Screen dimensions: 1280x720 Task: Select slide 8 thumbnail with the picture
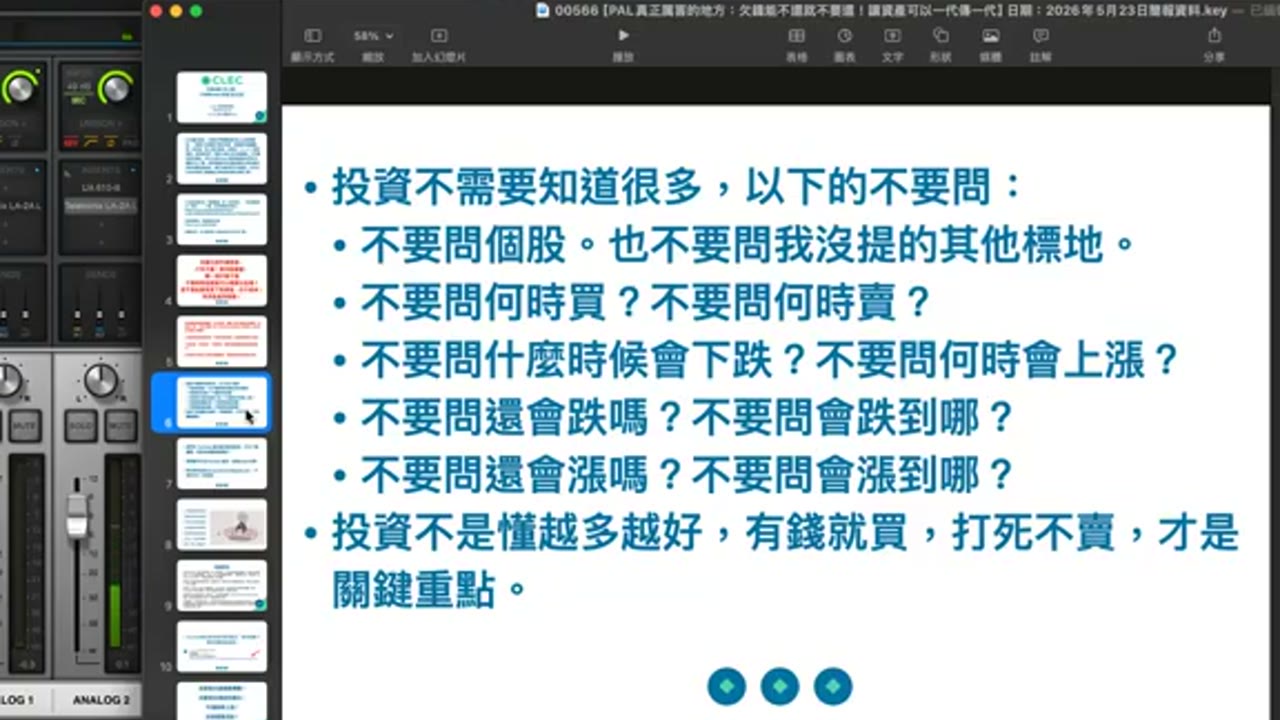[222, 524]
